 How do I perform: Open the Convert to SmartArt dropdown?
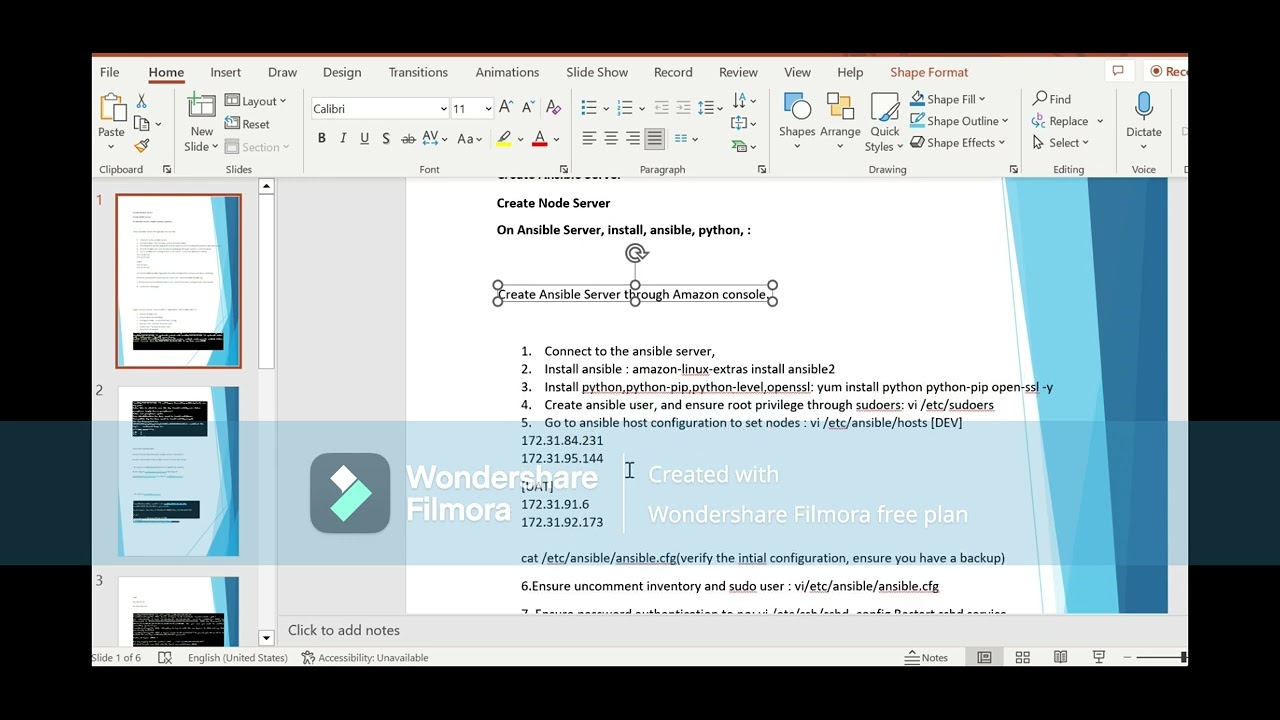(x=745, y=146)
